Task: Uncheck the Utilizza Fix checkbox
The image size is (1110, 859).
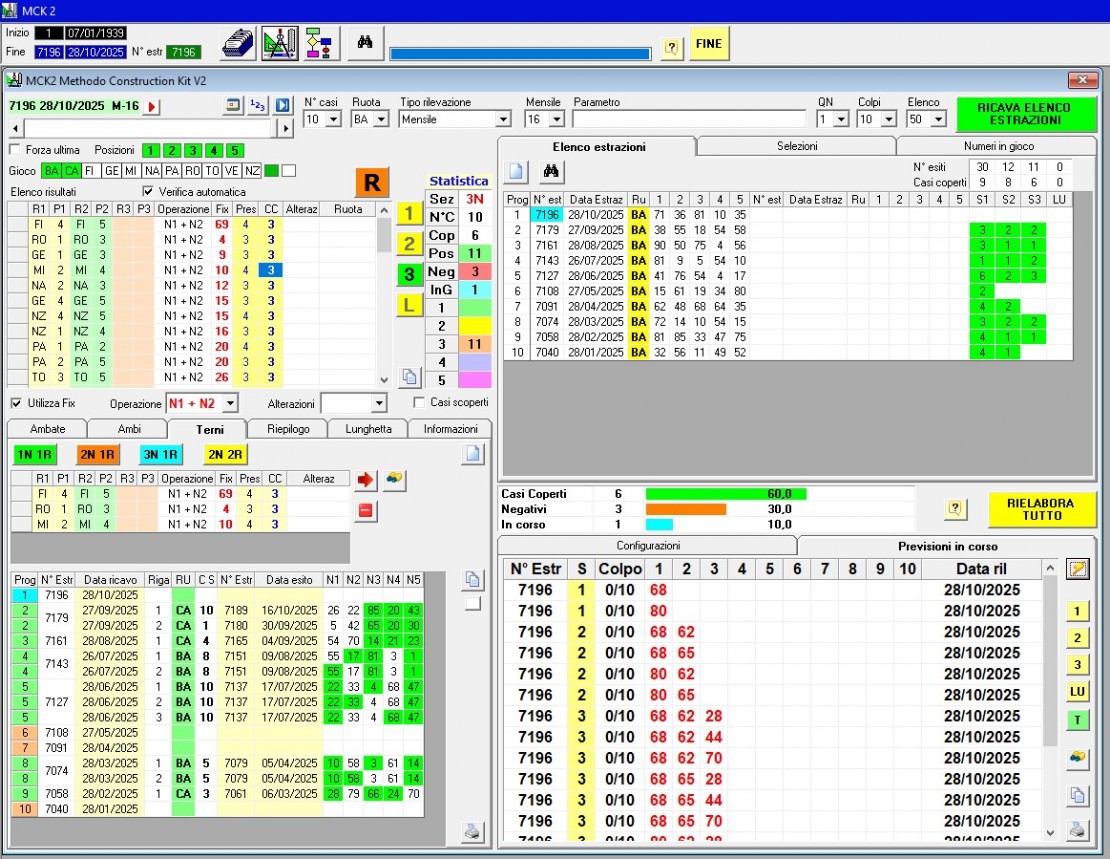Action: (x=16, y=403)
